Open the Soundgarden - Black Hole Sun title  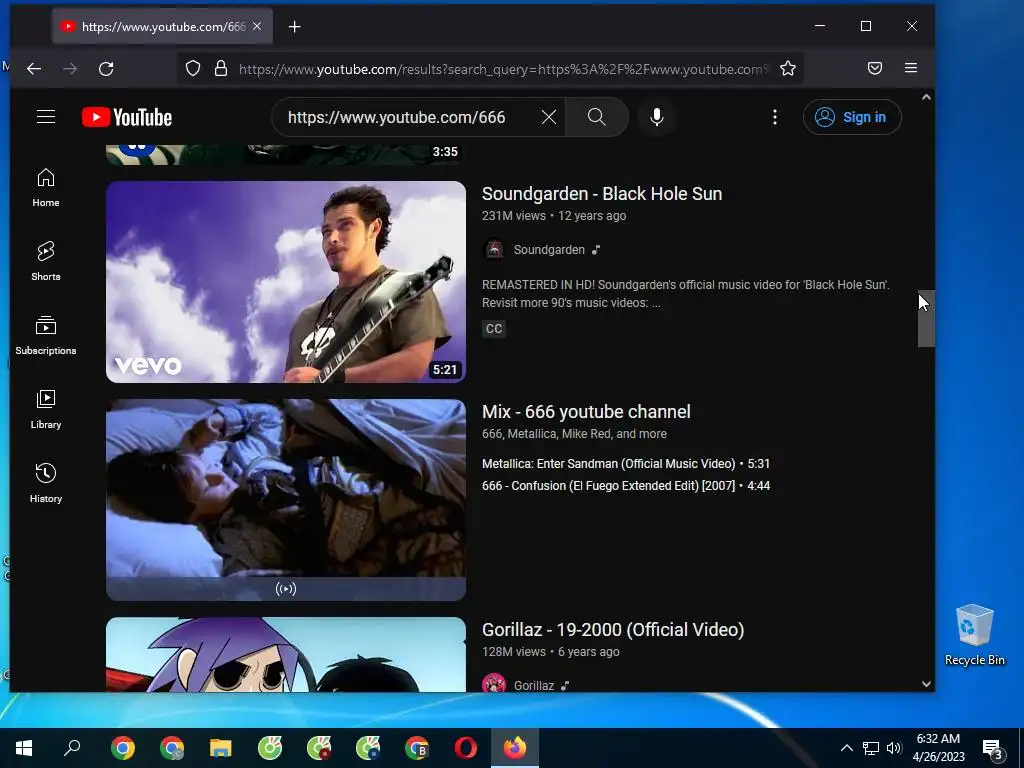pos(602,194)
